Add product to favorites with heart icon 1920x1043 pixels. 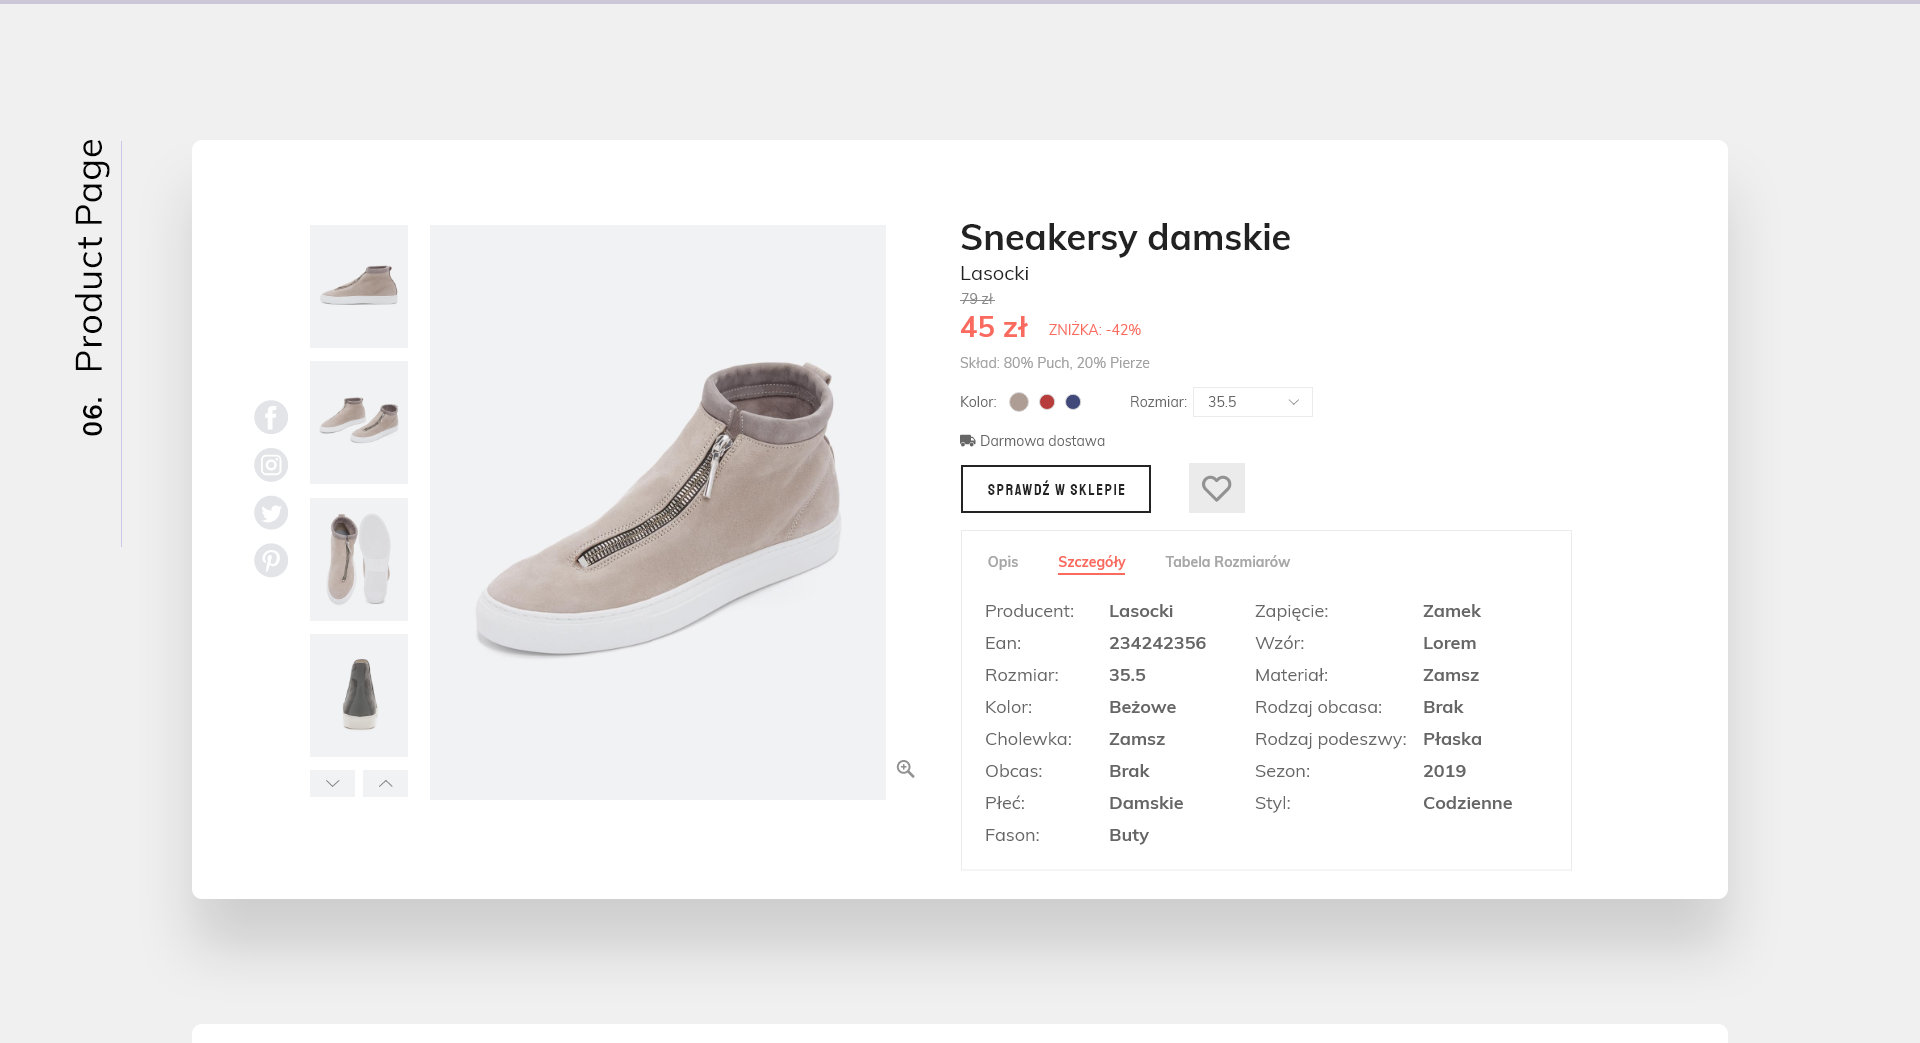click(1216, 488)
